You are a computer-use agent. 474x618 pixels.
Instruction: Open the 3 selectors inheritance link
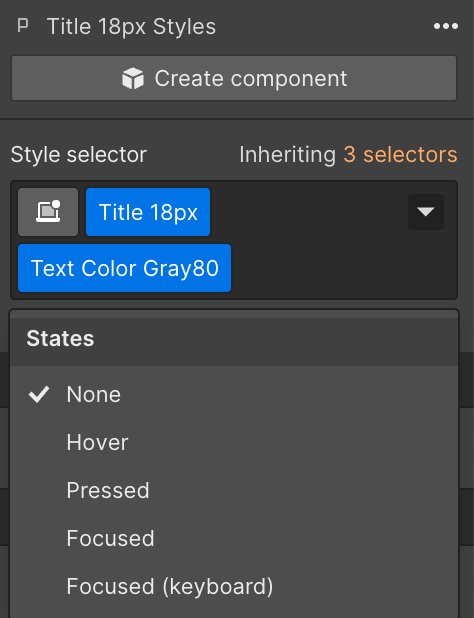(400, 154)
